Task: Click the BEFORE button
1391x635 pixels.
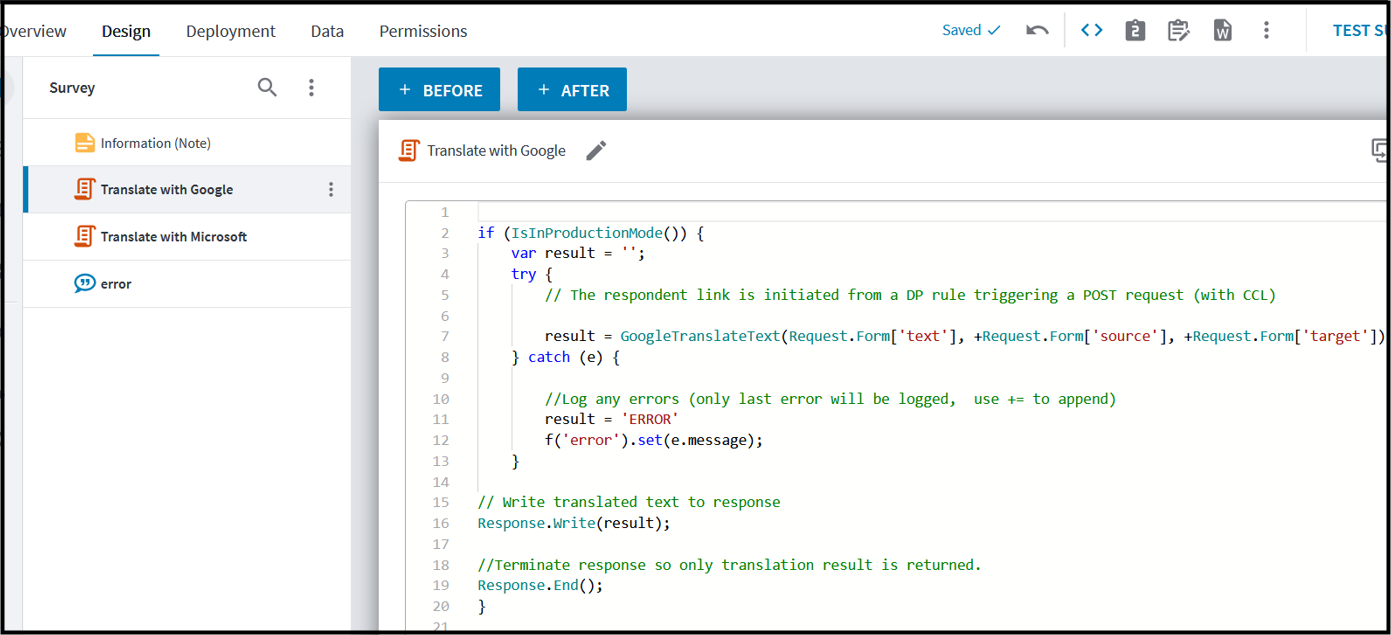Action: tap(439, 90)
